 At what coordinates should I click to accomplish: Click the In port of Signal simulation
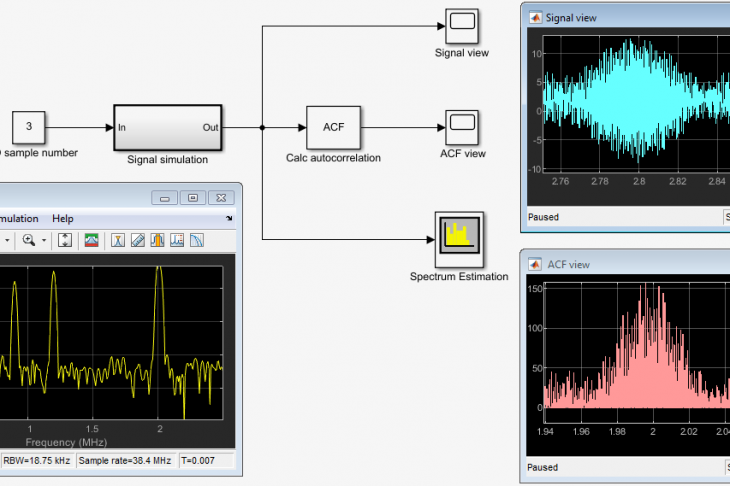click(x=122, y=128)
